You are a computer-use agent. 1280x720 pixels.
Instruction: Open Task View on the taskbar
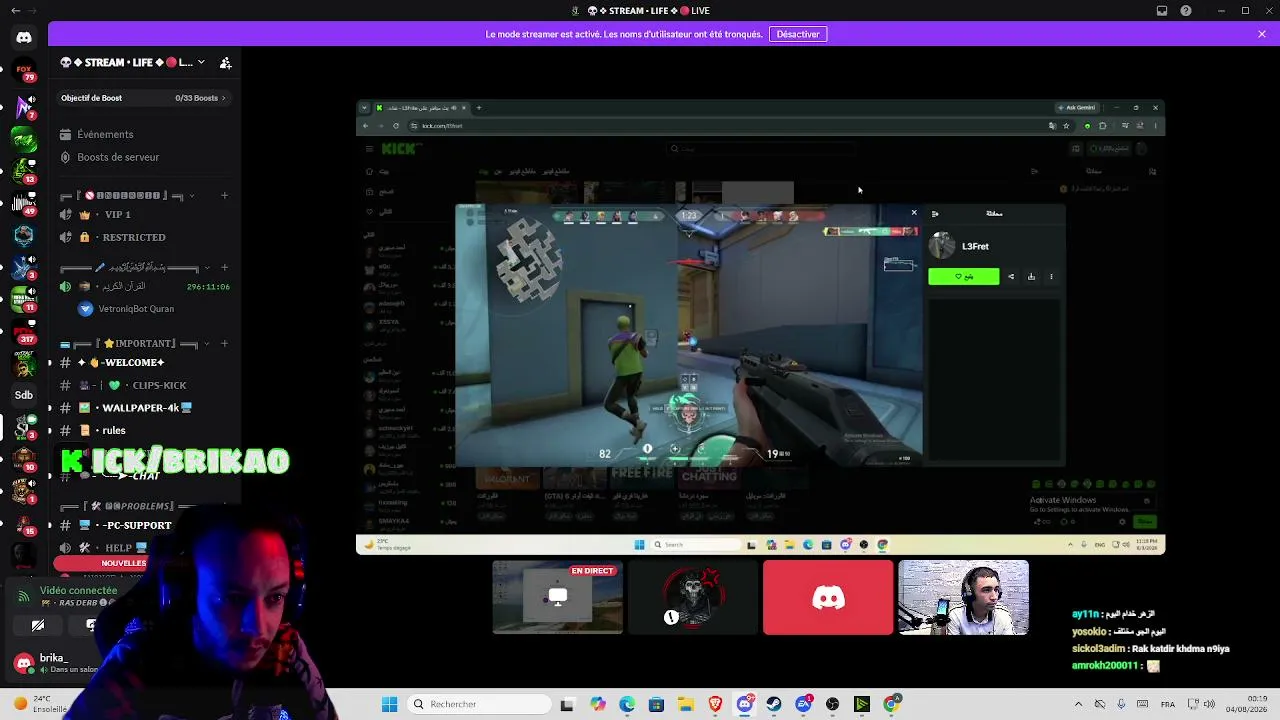(x=567, y=704)
